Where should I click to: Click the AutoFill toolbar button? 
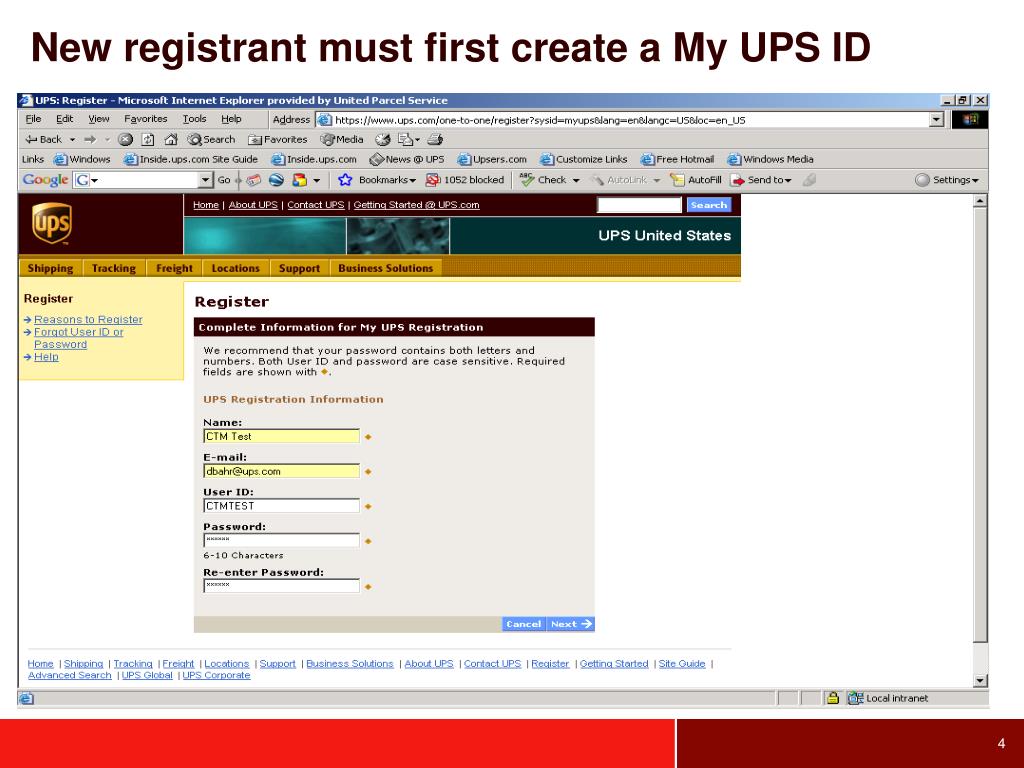696,180
